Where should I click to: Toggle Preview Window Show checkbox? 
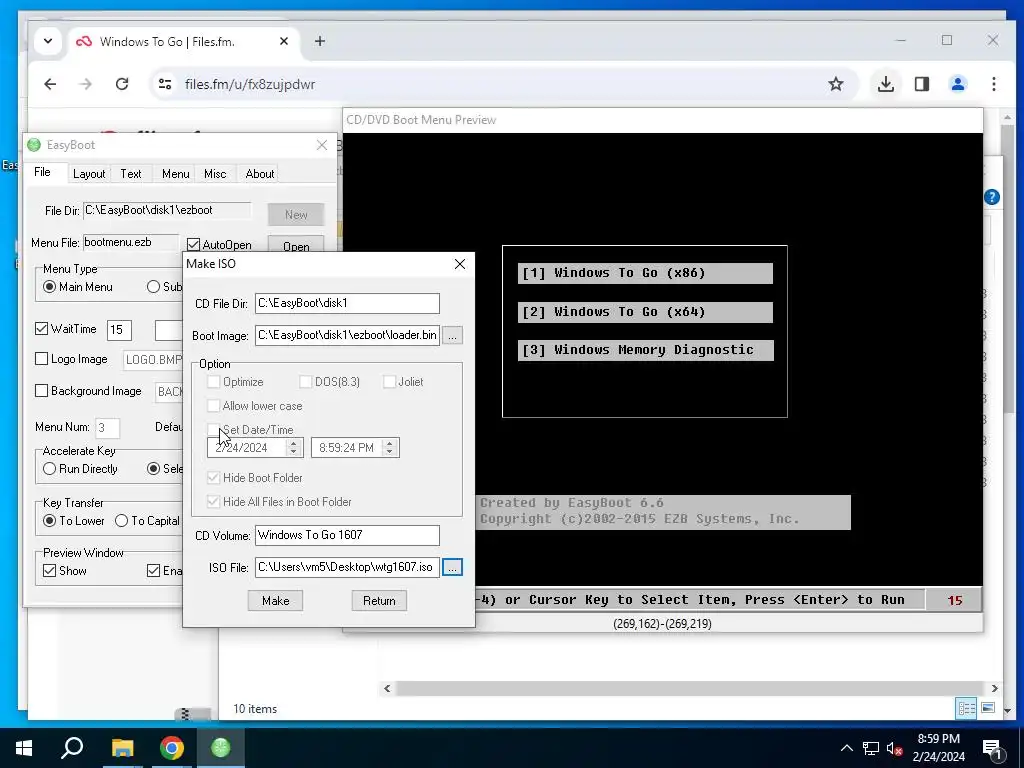49,571
